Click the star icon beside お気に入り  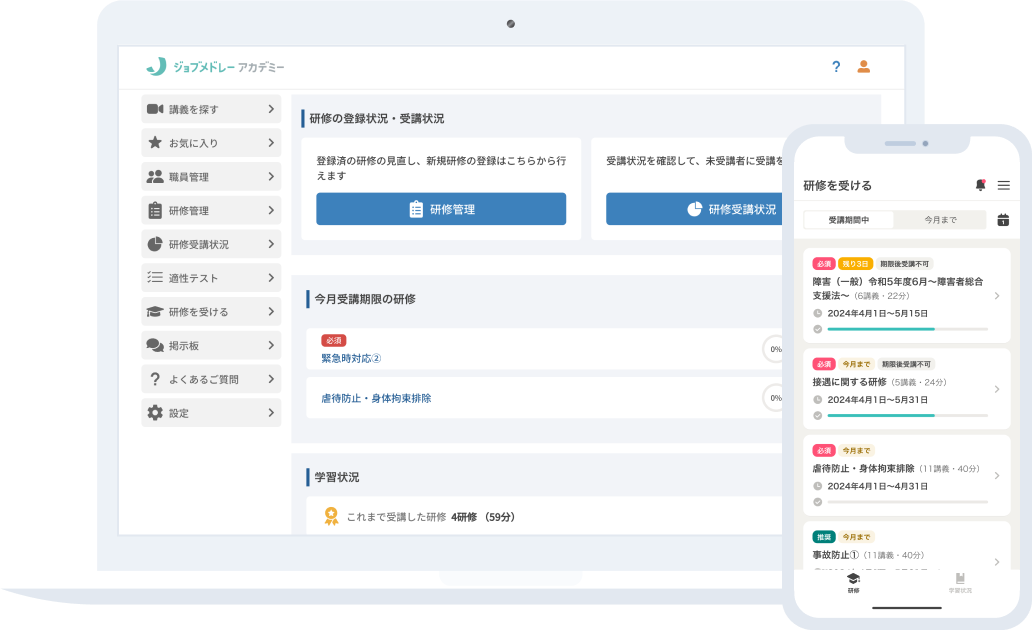coord(155,143)
